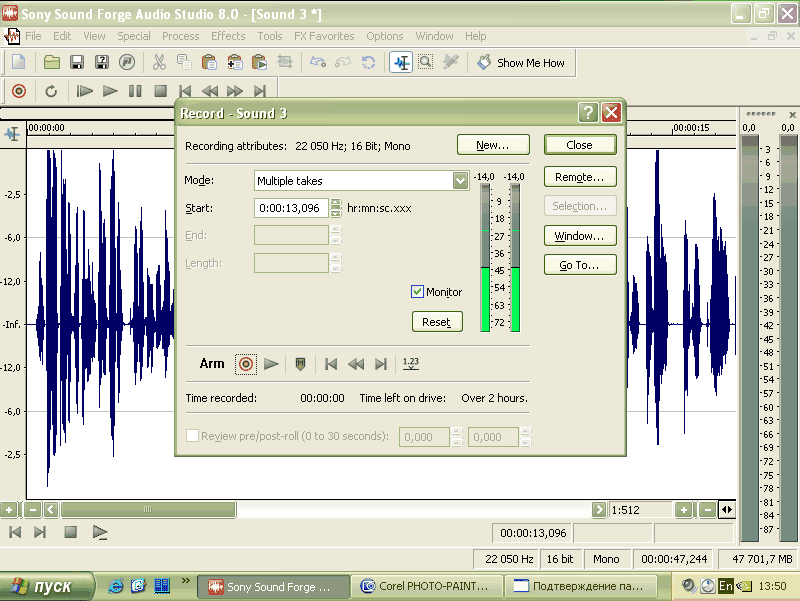Click the En language indicator in the system tray
The height and width of the screenshot is (601, 800).
[725, 586]
